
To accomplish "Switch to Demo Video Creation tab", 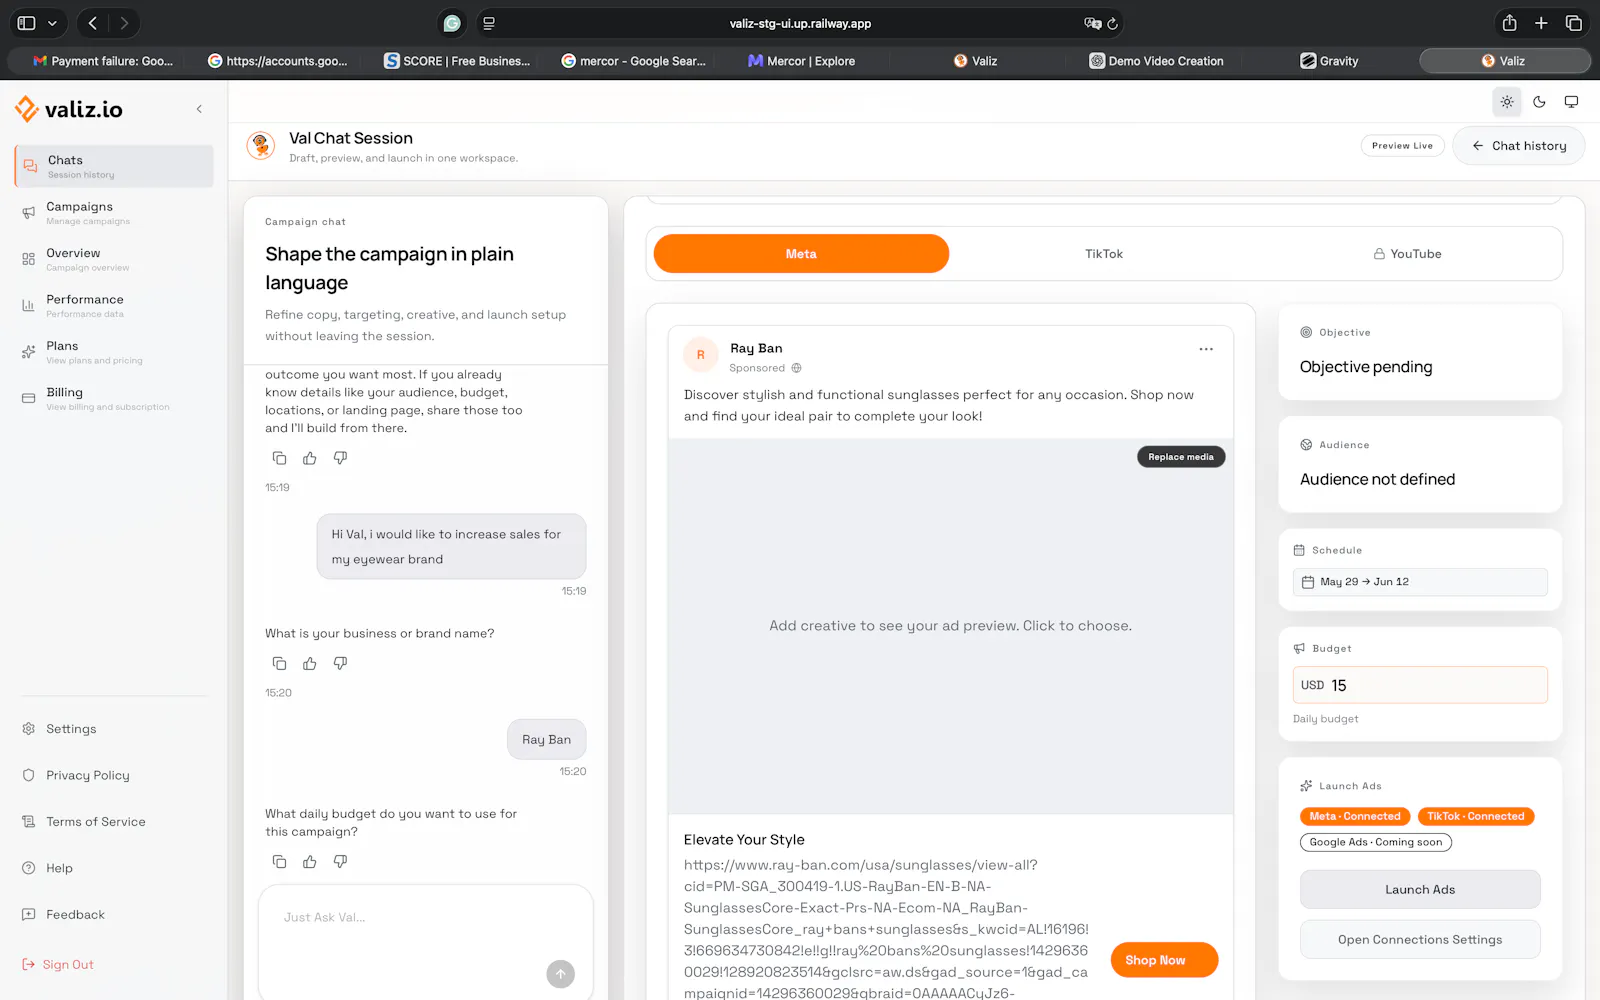I will pyautogui.click(x=1156, y=61).
